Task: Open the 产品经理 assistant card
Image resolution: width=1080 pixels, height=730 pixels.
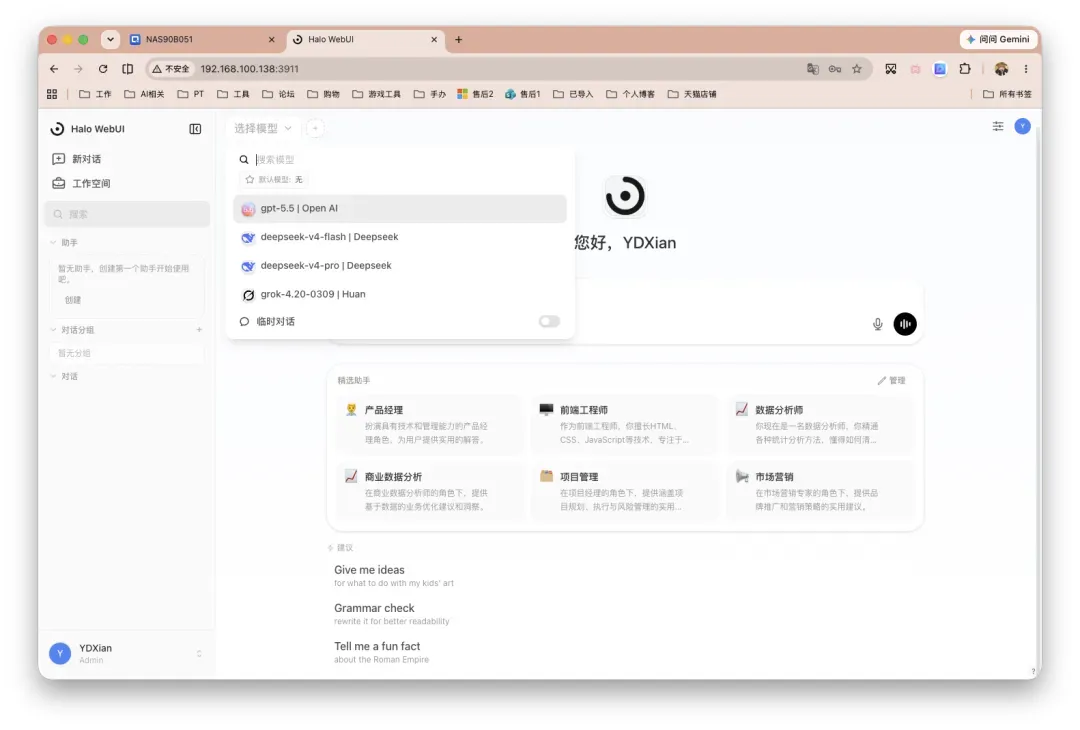Action: click(430, 424)
